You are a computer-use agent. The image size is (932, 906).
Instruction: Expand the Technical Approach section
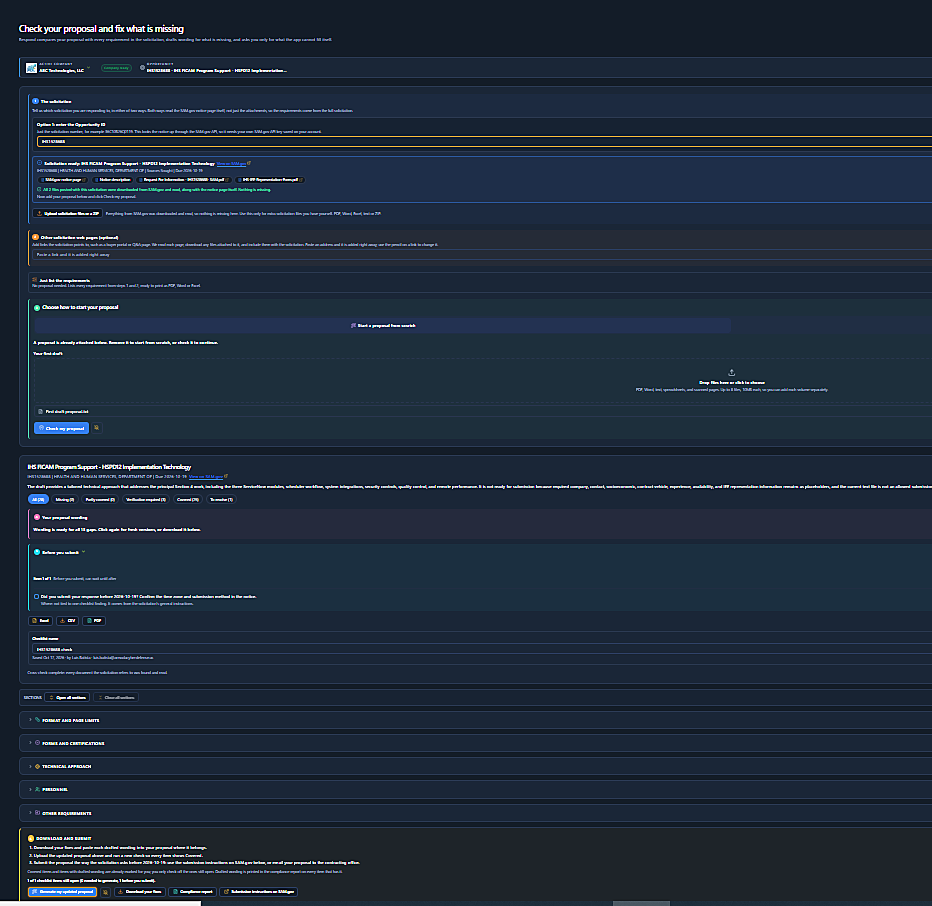(x=476, y=766)
